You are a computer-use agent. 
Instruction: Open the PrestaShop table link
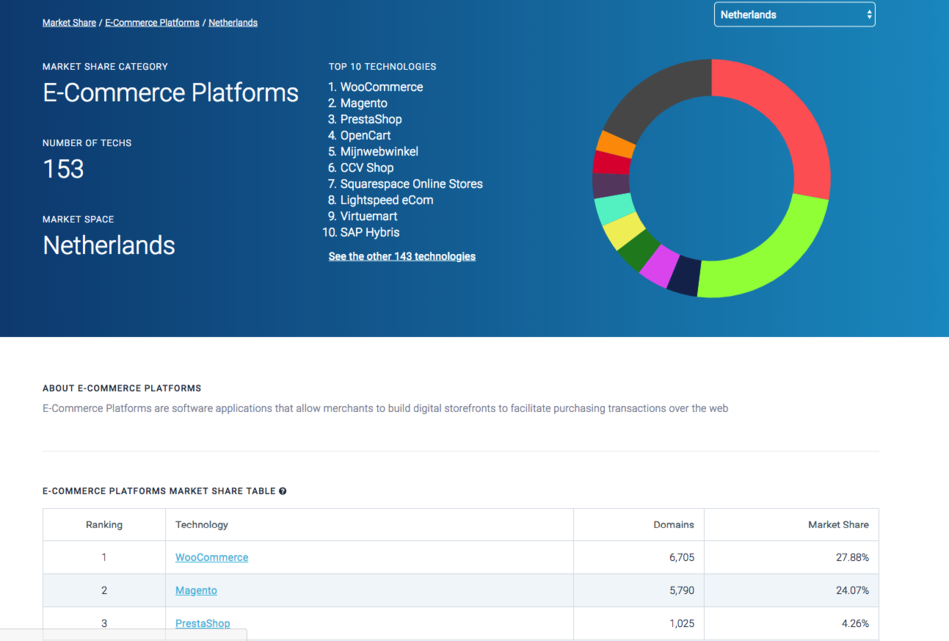[x=203, y=623]
